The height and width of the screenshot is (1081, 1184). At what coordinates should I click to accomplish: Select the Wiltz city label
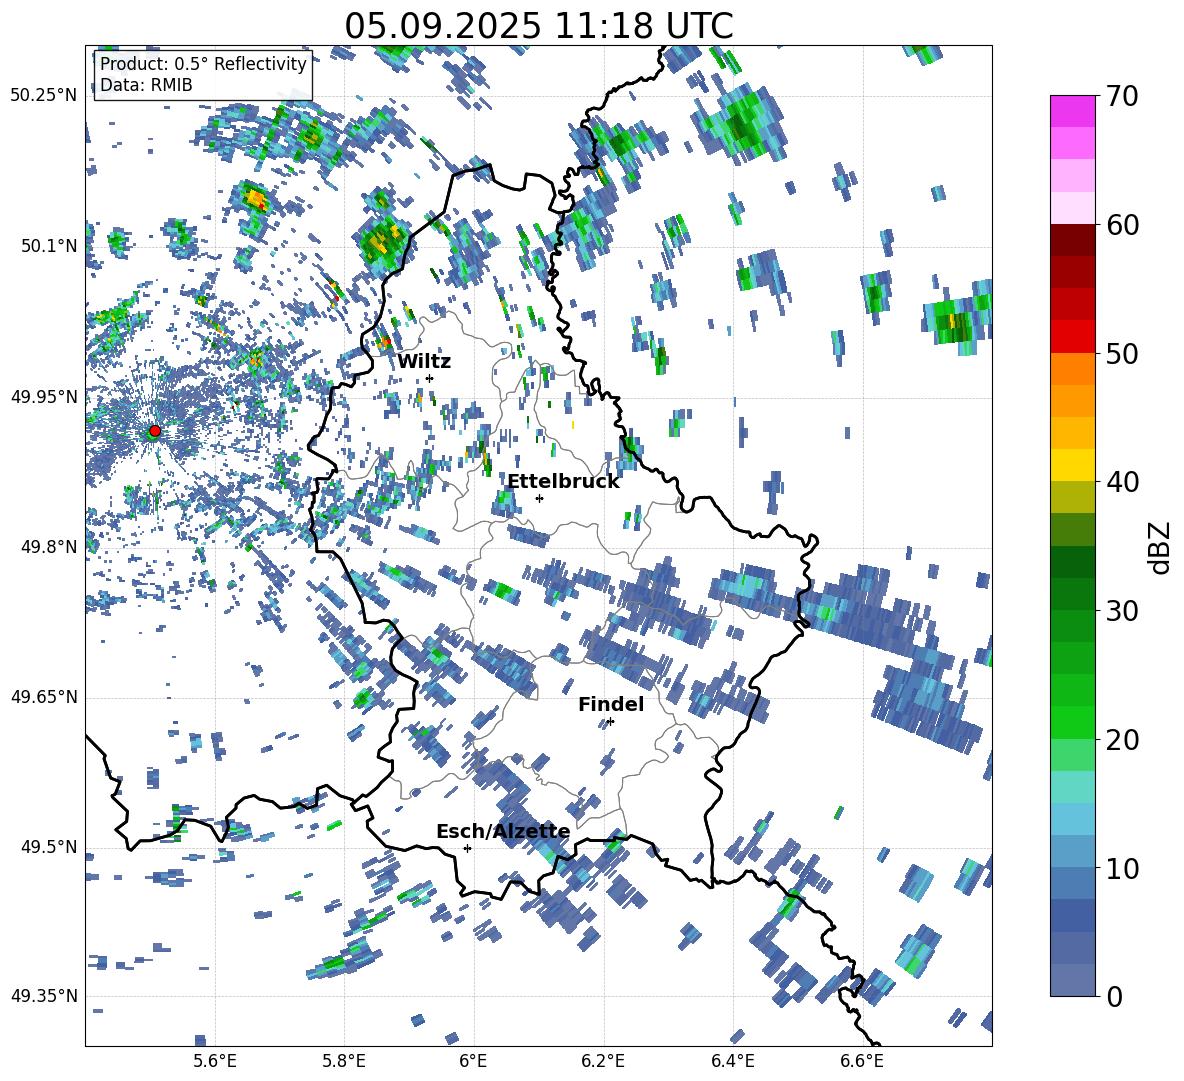coord(424,362)
